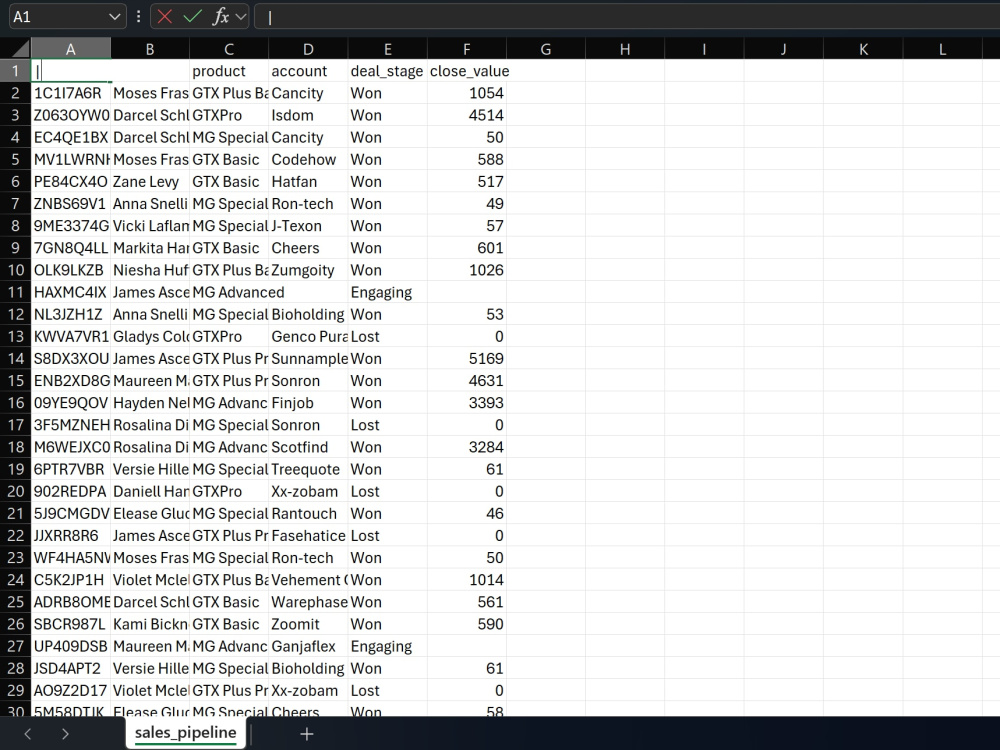Screen dimensions: 1000x750
Task: Click the 'close_value' header cell
Action: tap(467, 71)
